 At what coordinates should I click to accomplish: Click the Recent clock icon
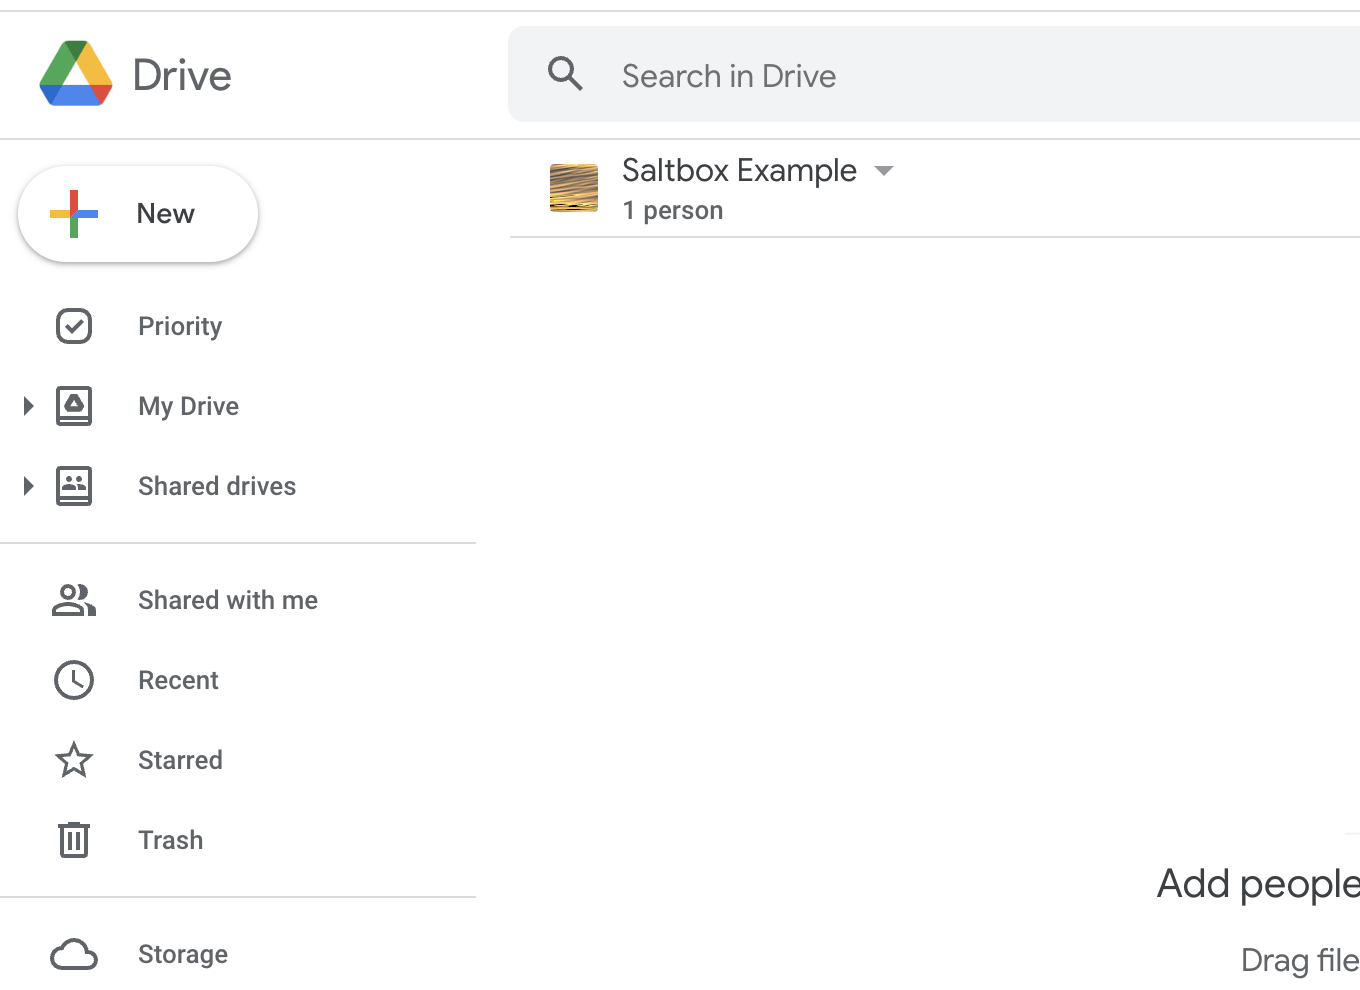coord(74,680)
